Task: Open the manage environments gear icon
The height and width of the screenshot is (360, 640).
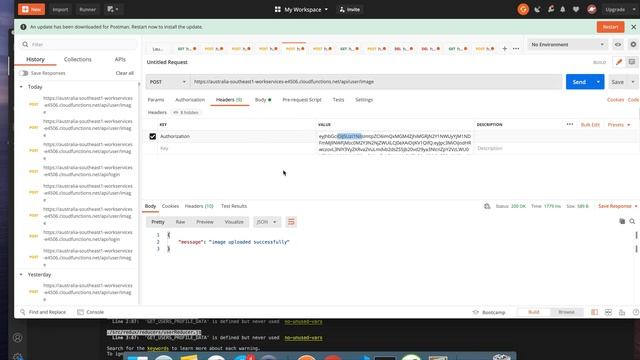Action: pos(633,44)
